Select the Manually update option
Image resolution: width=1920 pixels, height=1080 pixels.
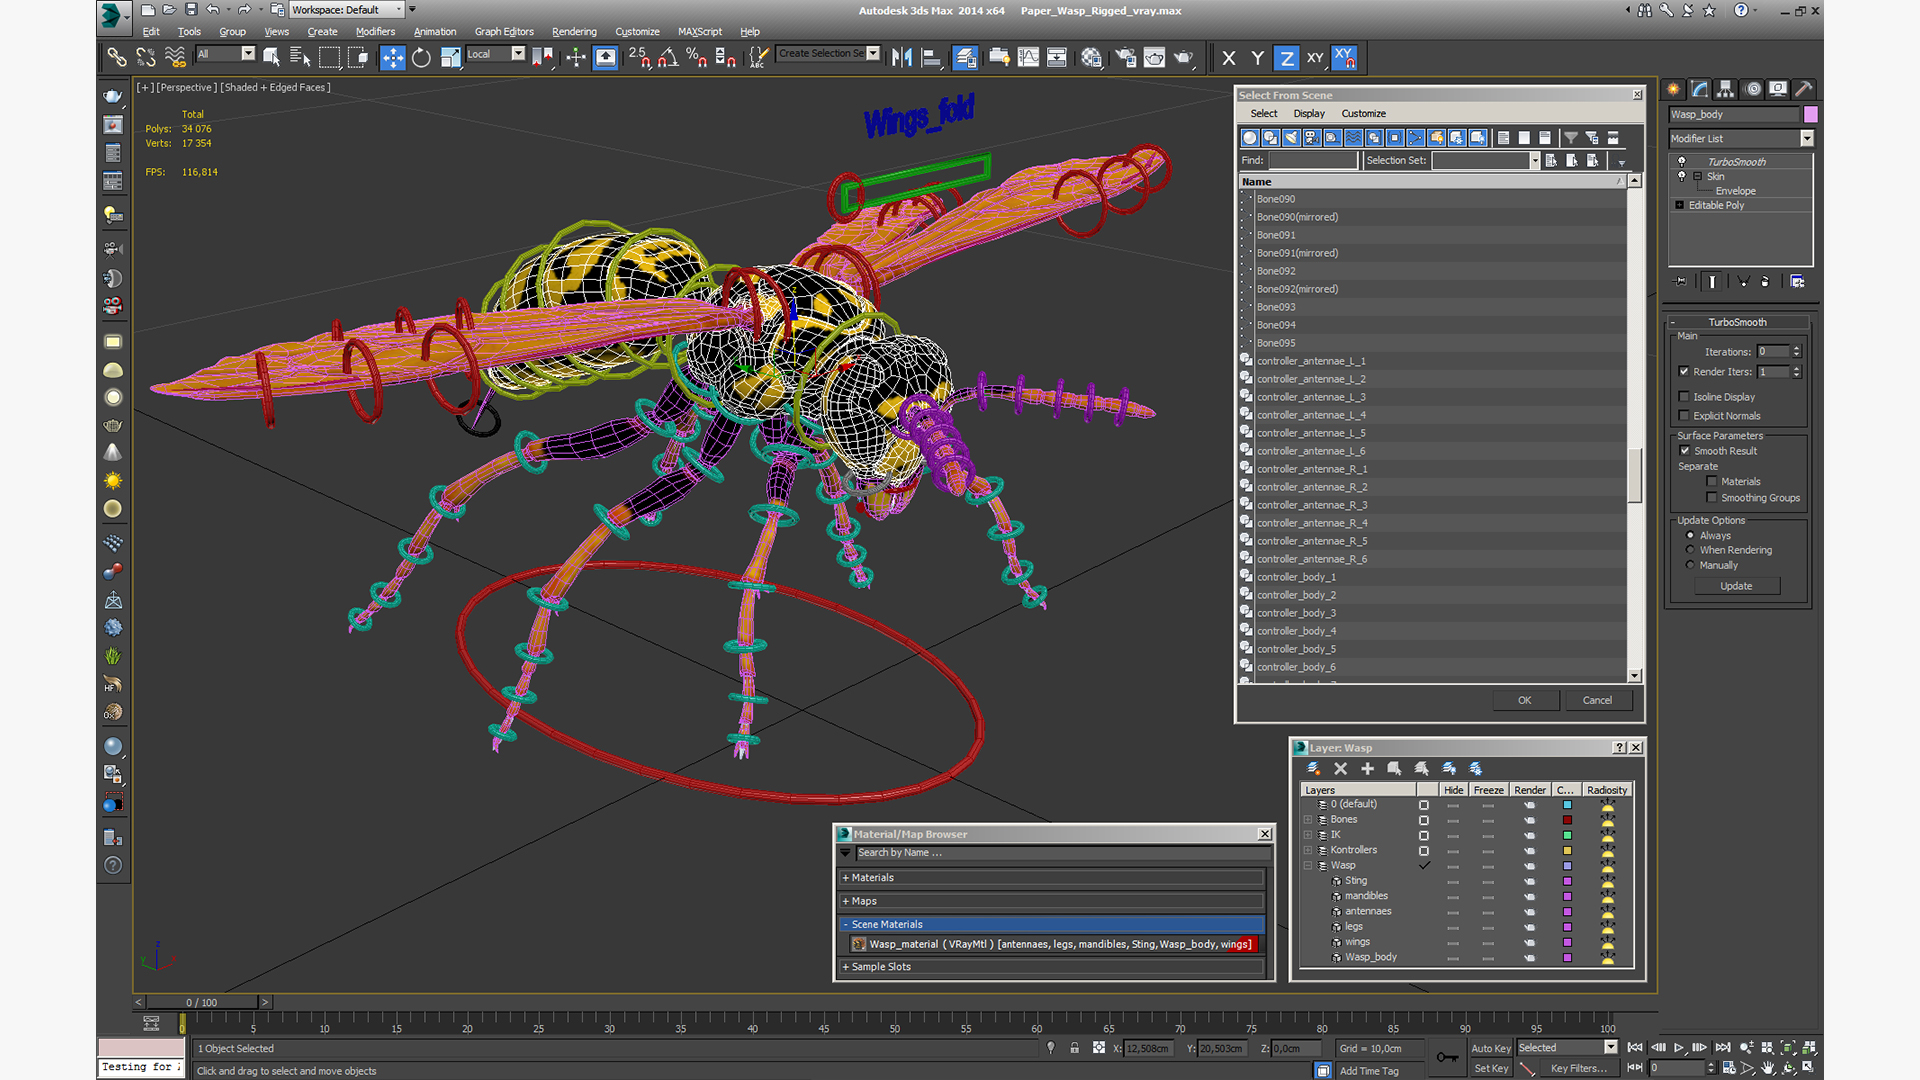coord(1691,565)
